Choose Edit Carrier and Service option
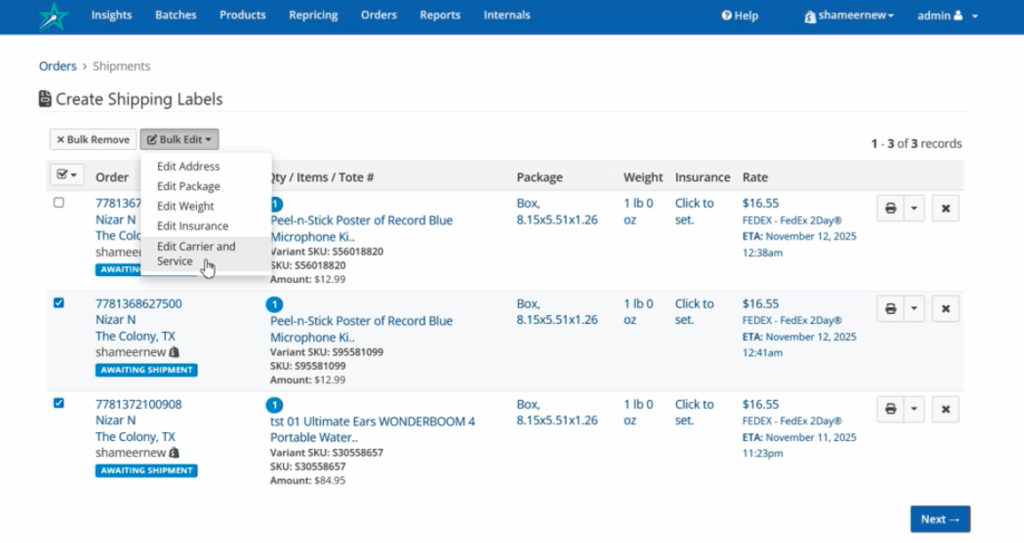Screen dimensions: 1024x543 point(196,254)
